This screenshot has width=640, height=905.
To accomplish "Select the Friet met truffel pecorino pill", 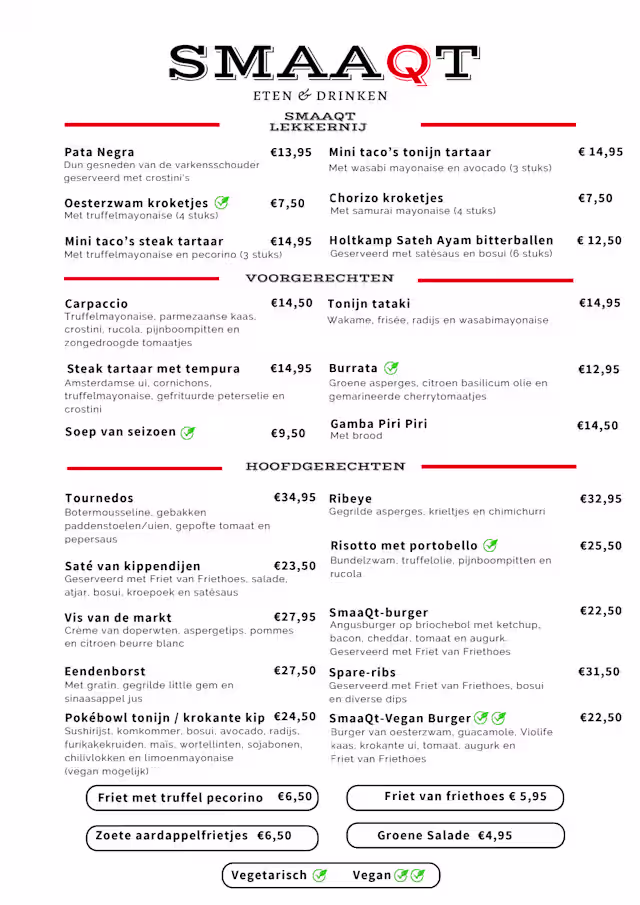I will [204, 798].
